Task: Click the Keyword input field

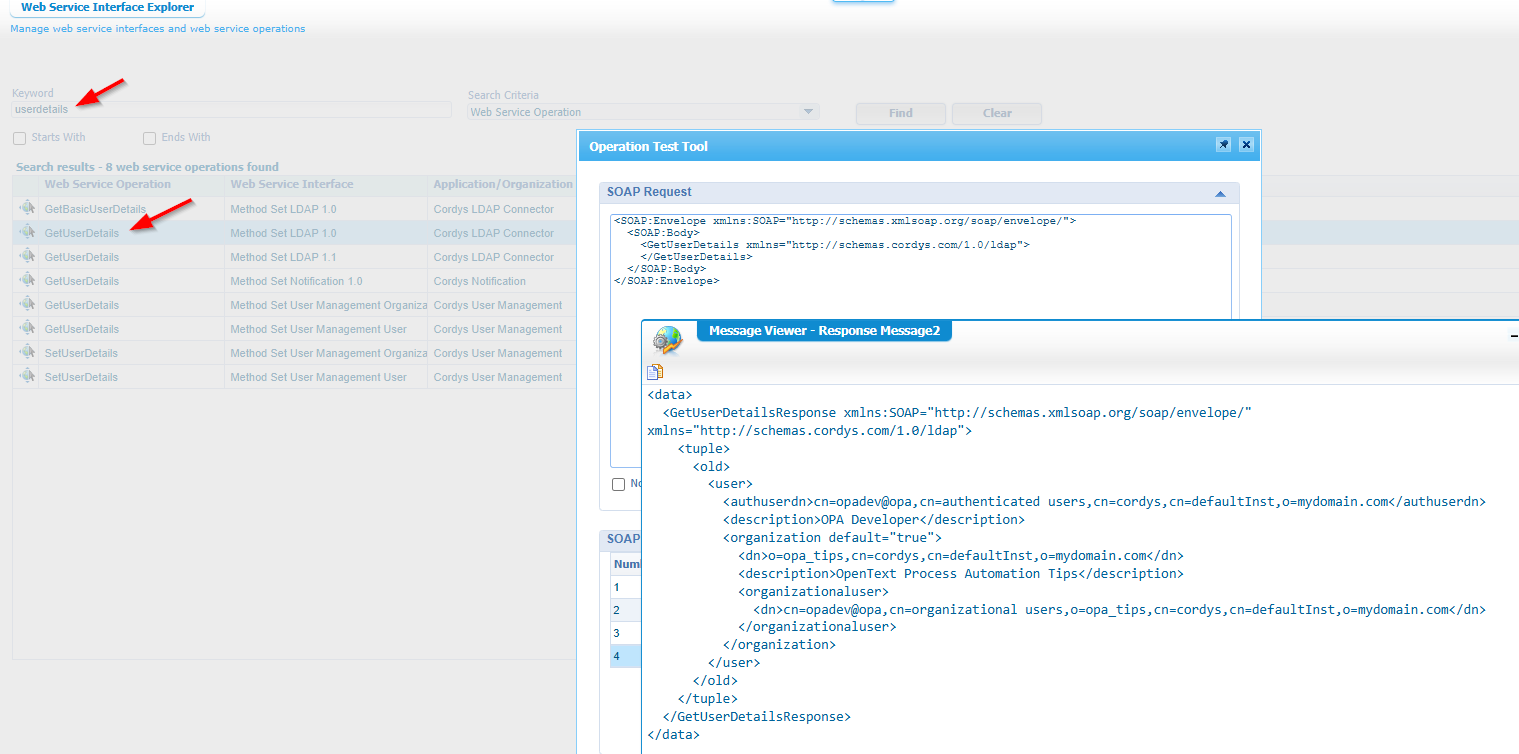Action: [230, 110]
